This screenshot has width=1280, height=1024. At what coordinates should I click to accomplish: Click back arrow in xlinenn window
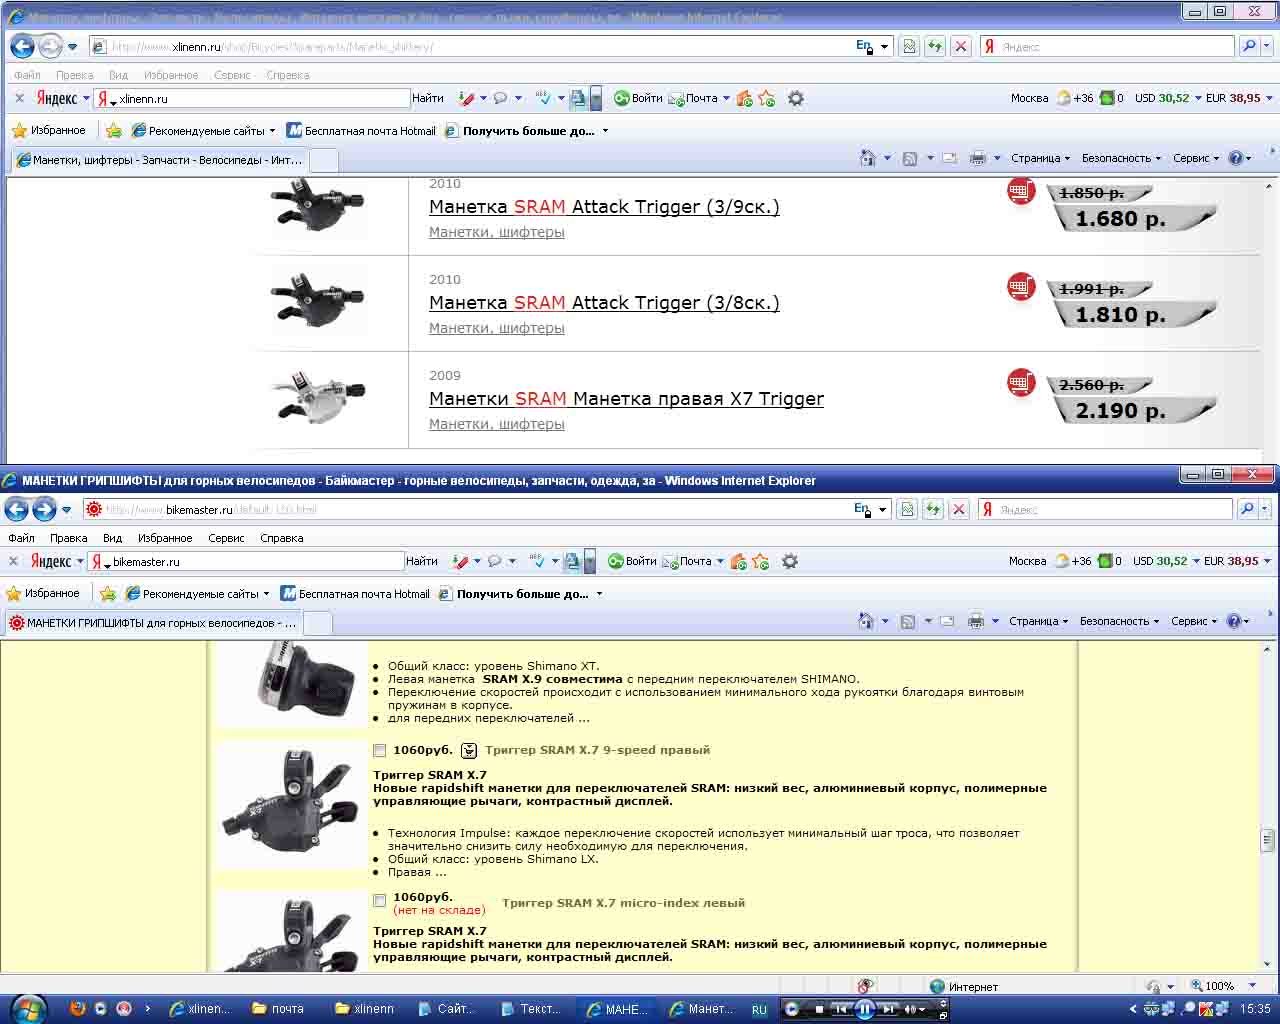(23, 46)
